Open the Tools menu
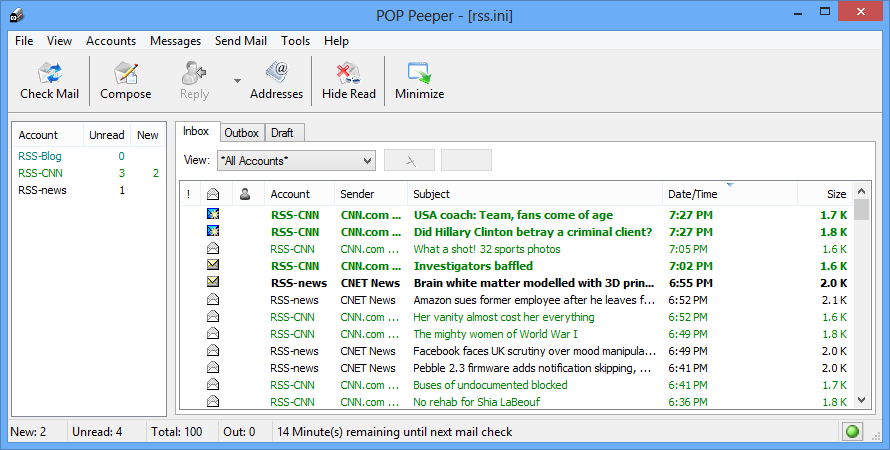 pyautogui.click(x=295, y=41)
